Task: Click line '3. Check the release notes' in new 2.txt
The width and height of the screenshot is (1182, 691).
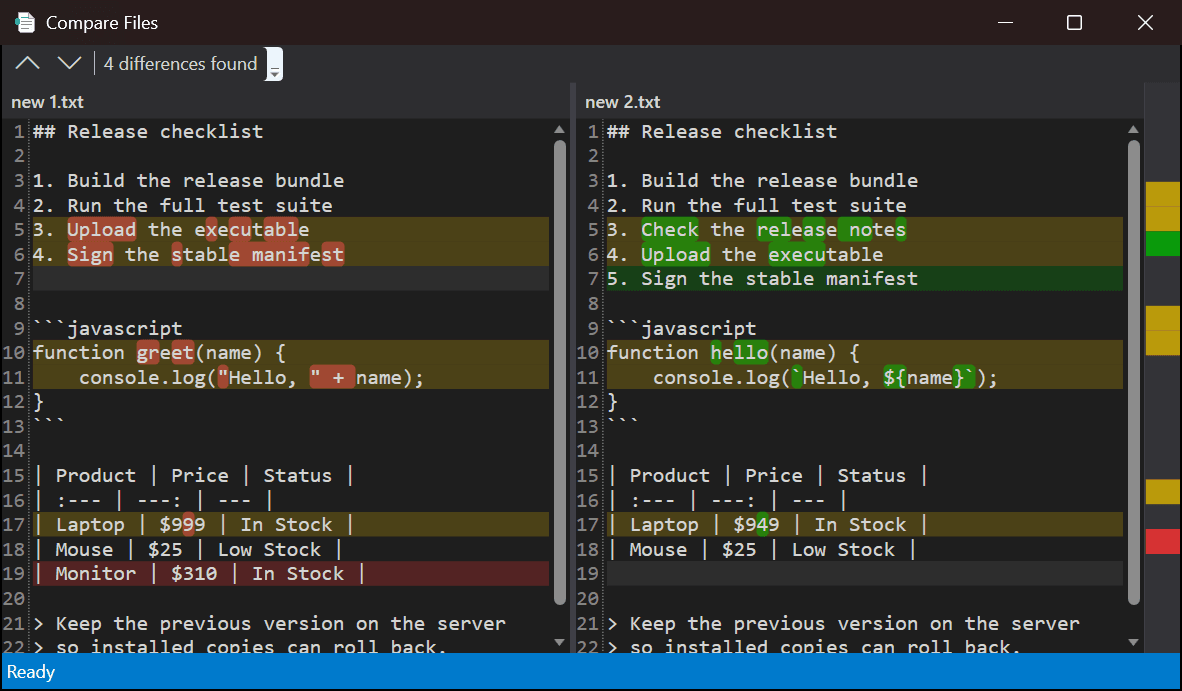Action: (x=865, y=230)
